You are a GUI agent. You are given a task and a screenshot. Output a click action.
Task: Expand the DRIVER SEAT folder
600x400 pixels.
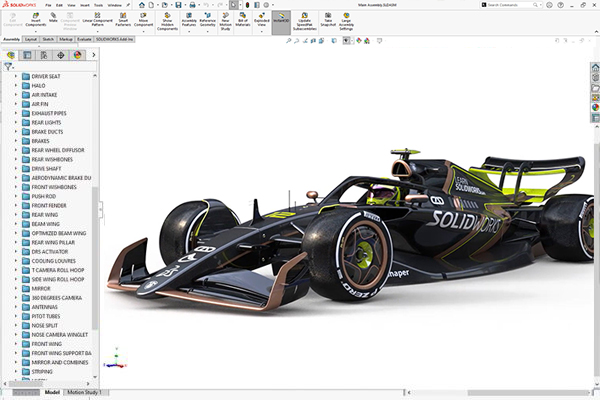click(16, 76)
